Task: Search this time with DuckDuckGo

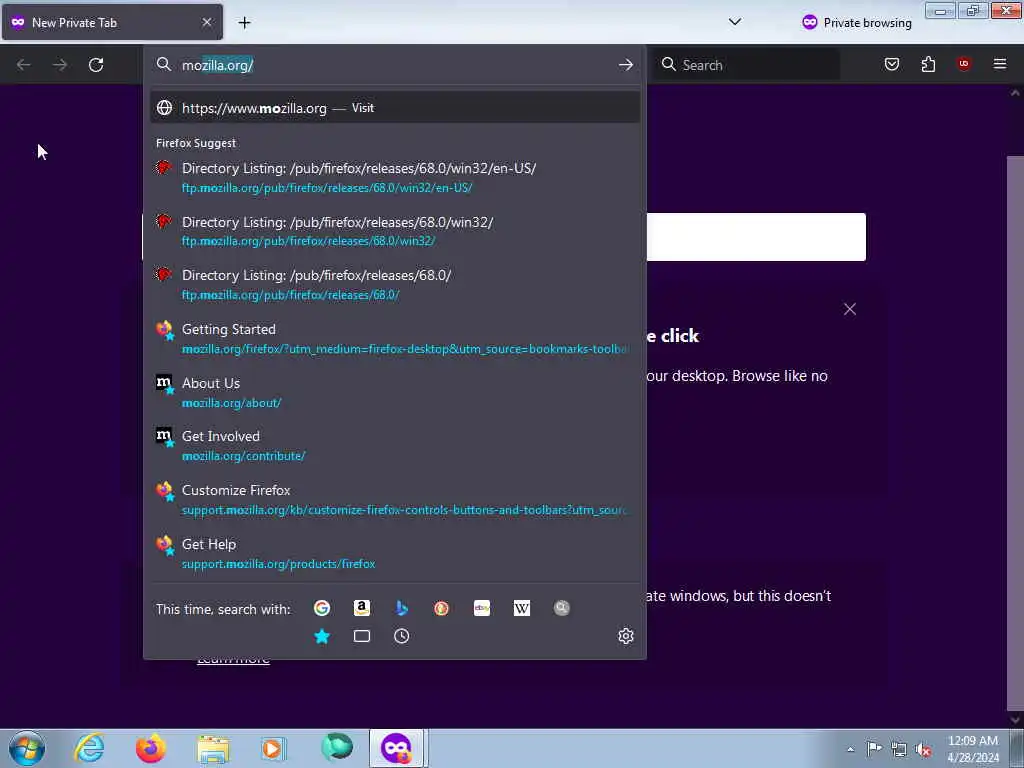Action: coord(441,609)
